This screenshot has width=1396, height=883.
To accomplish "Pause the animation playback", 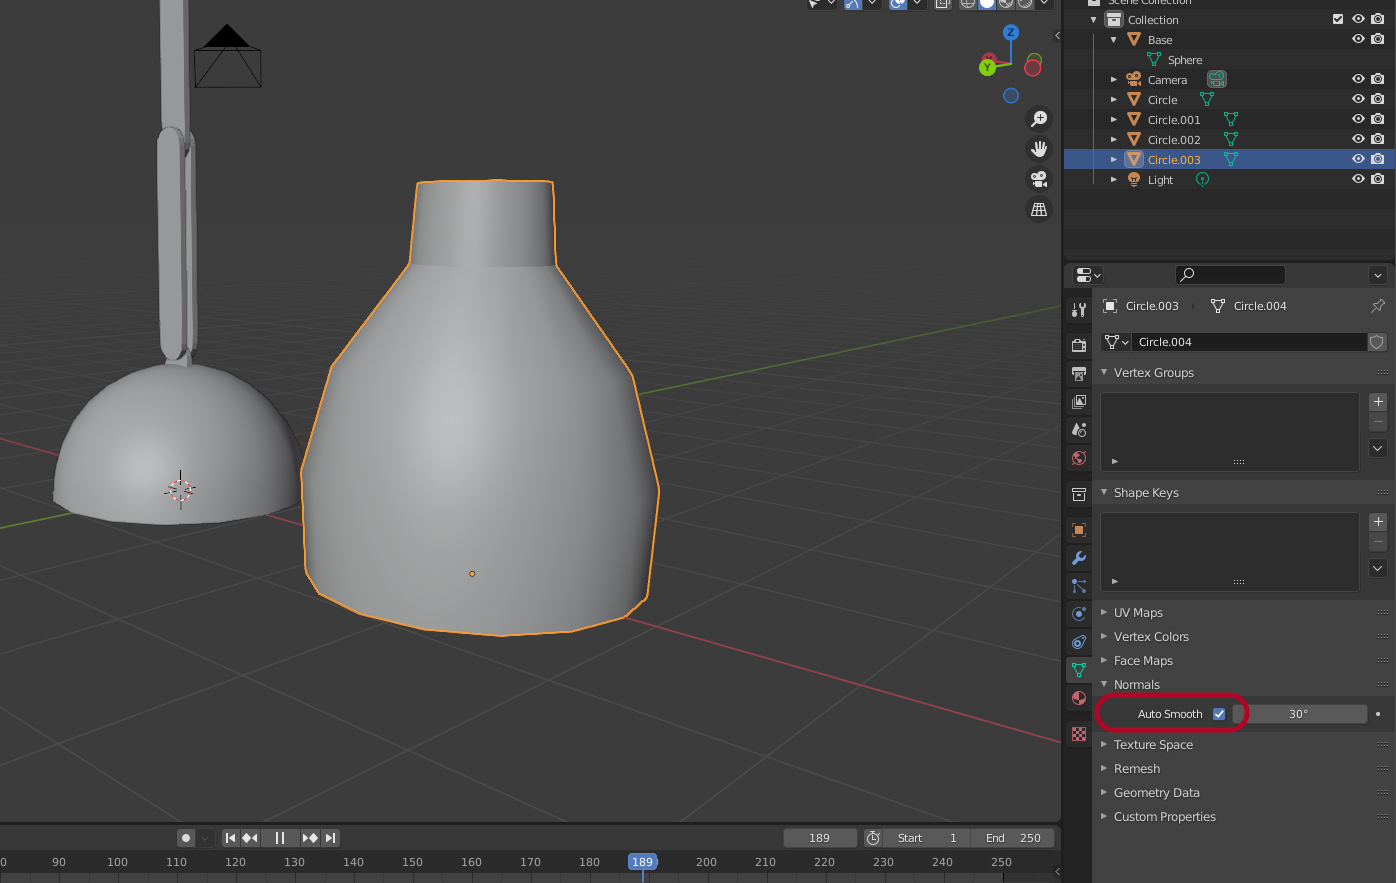I will [x=280, y=838].
